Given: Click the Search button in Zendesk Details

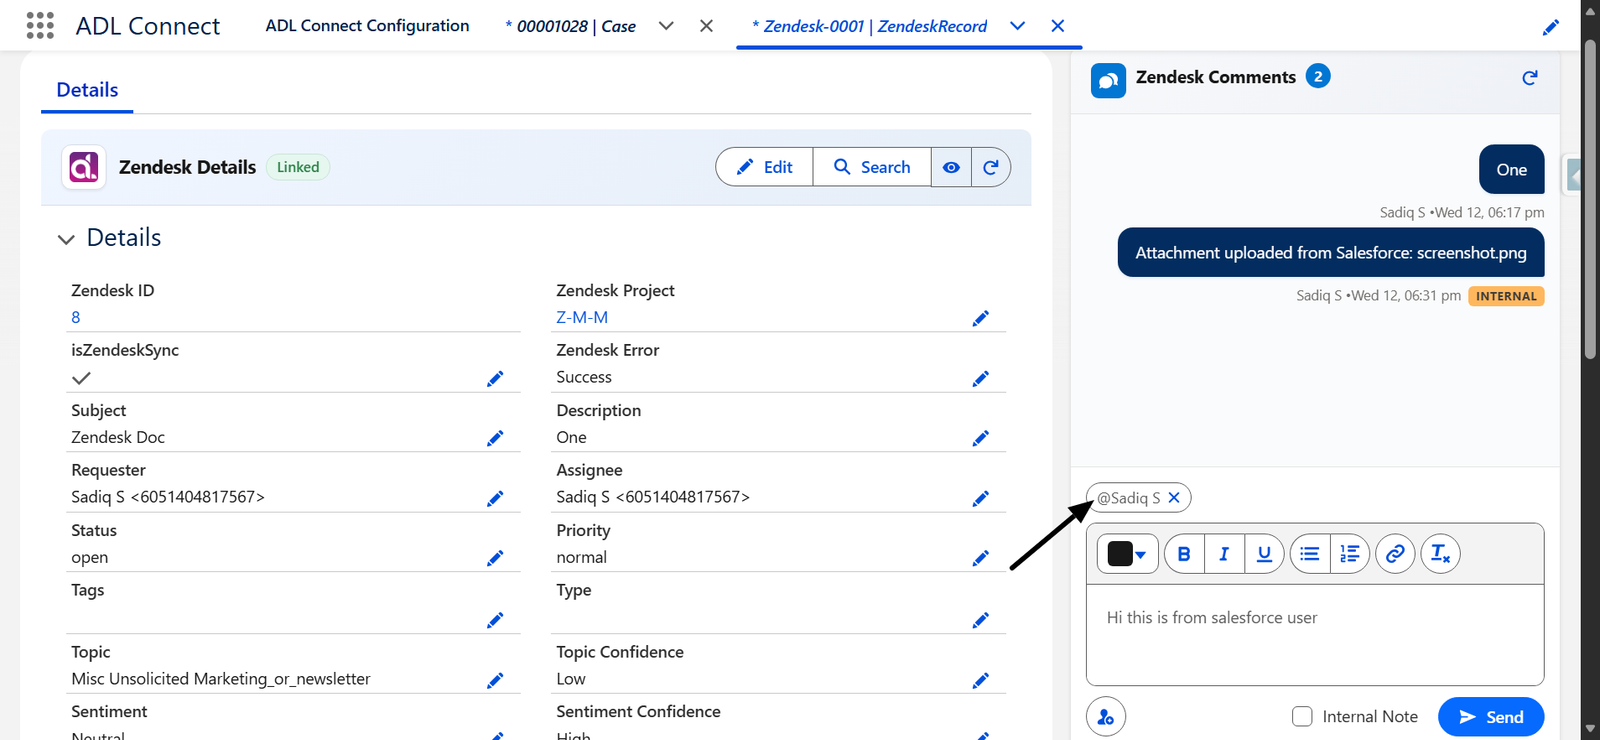Looking at the screenshot, I should [872, 167].
